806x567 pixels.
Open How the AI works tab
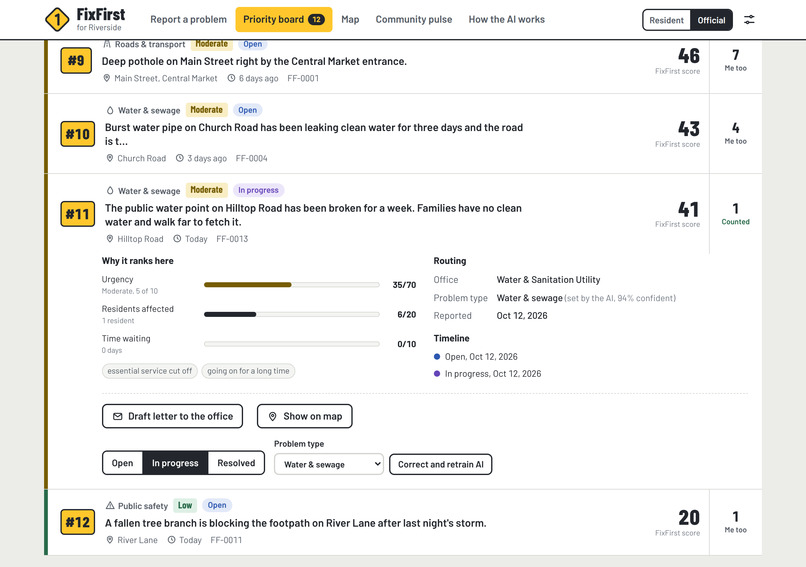click(x=506, y=20)
